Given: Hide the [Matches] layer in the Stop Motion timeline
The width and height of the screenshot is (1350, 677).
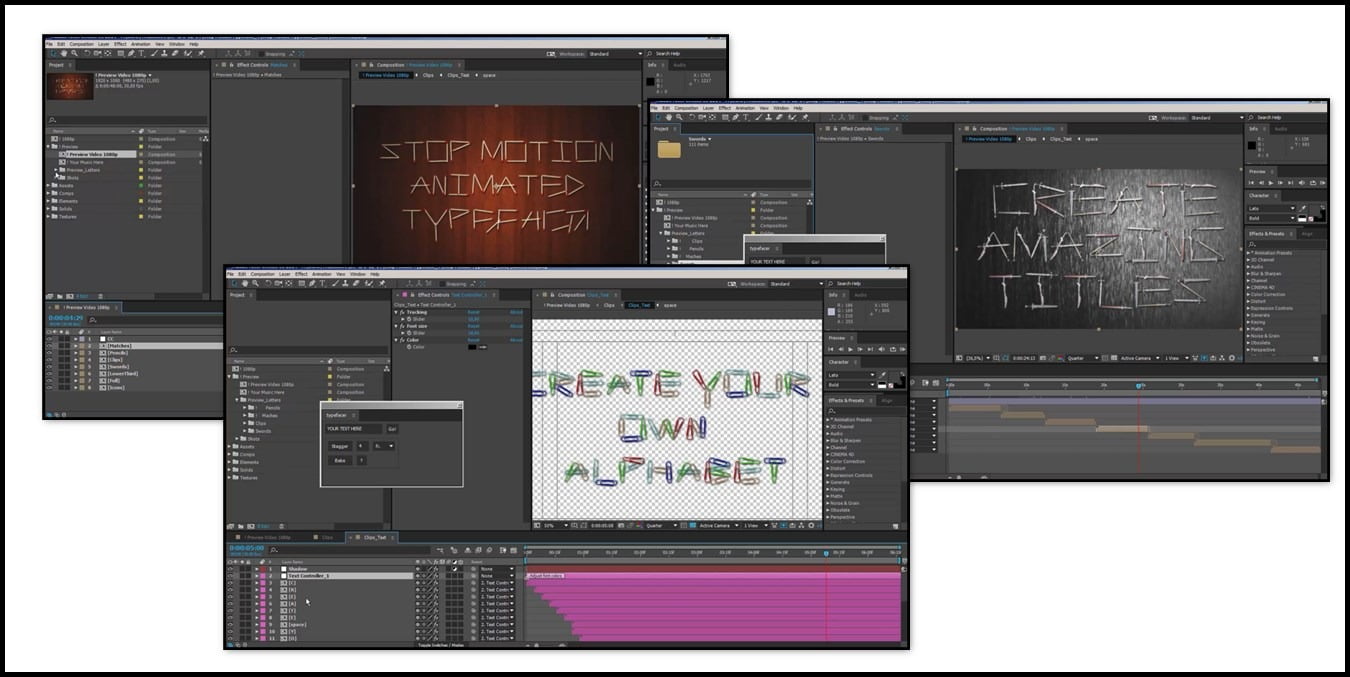Looking at the screenshot, I should point(49,345).
